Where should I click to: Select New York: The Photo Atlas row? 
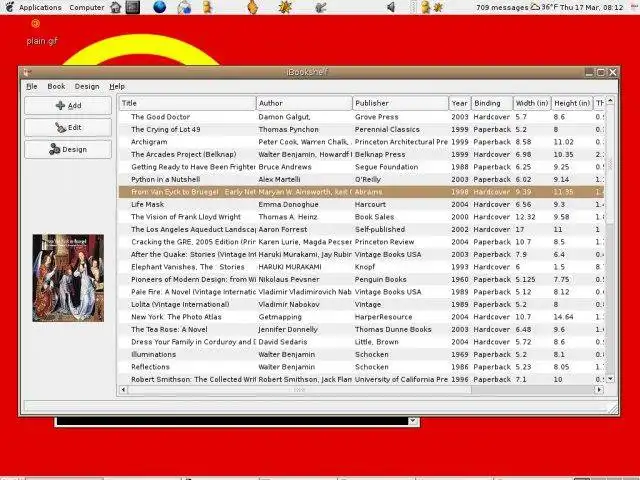[361, 317]
